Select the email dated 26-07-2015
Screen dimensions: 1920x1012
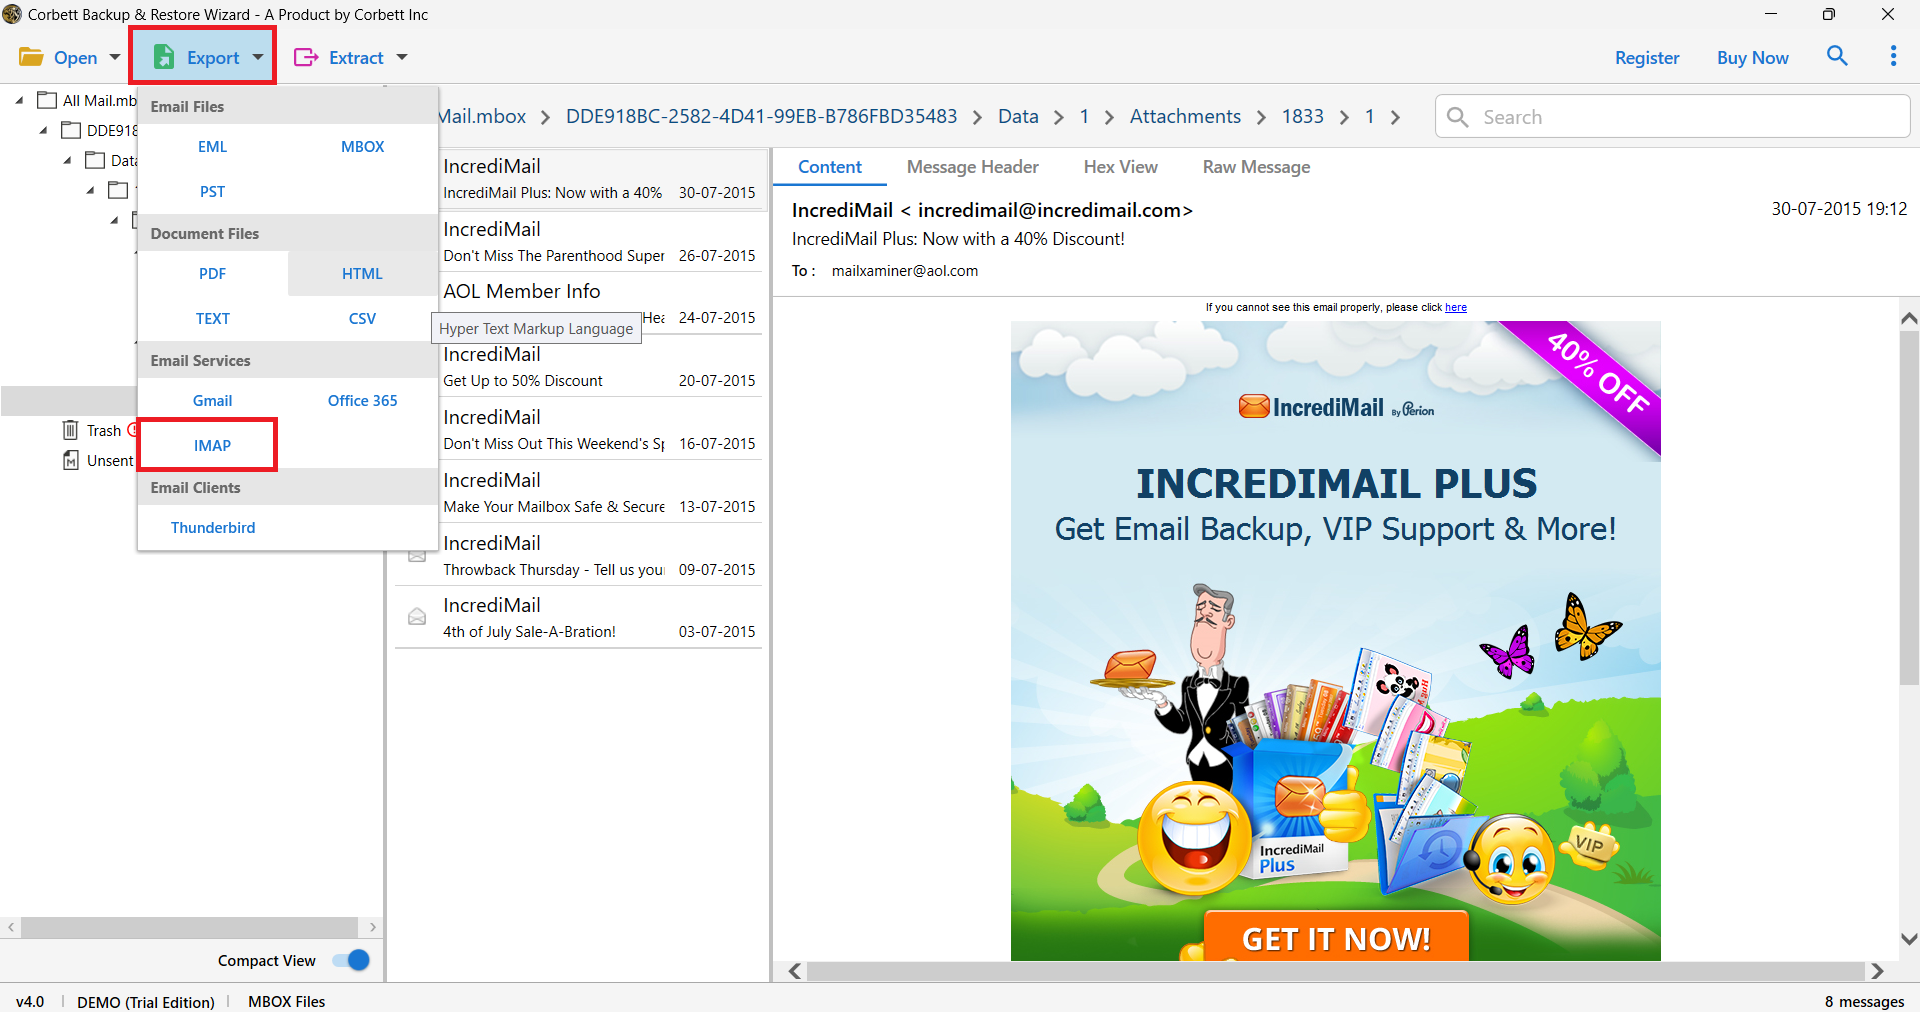601,241
